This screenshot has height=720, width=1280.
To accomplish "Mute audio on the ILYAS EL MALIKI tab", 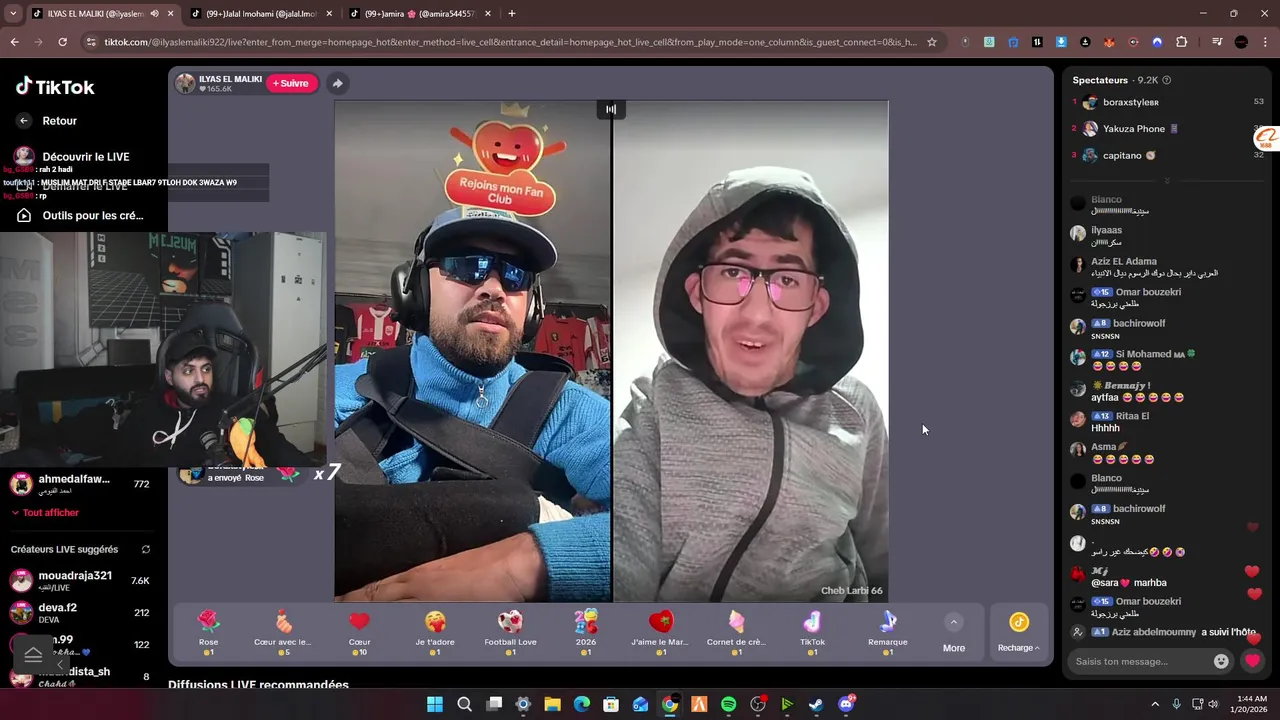I will click(154, 14).
